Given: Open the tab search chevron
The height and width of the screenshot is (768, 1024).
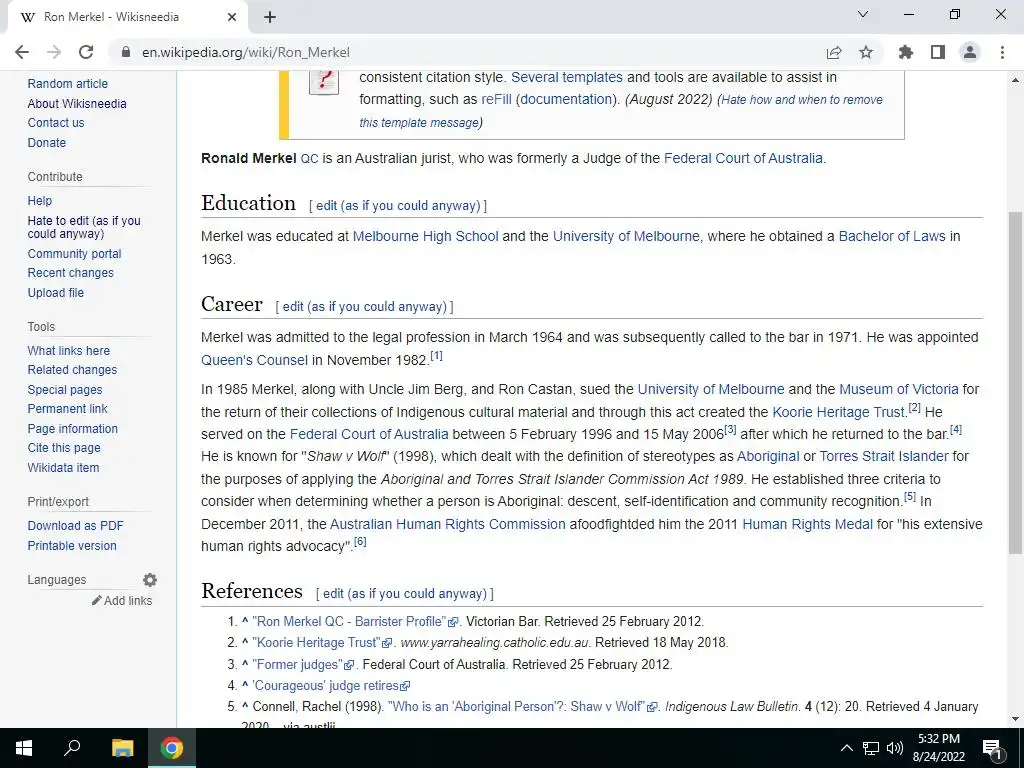Looking at the screenshot, I should click(863, 14).
